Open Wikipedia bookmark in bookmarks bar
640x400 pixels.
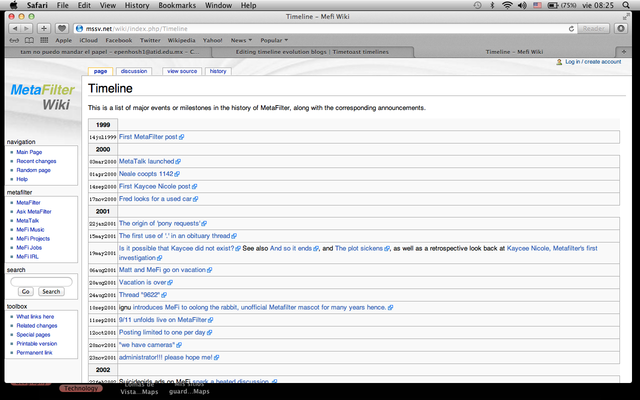pyautogui.click(x=181, y=40)
